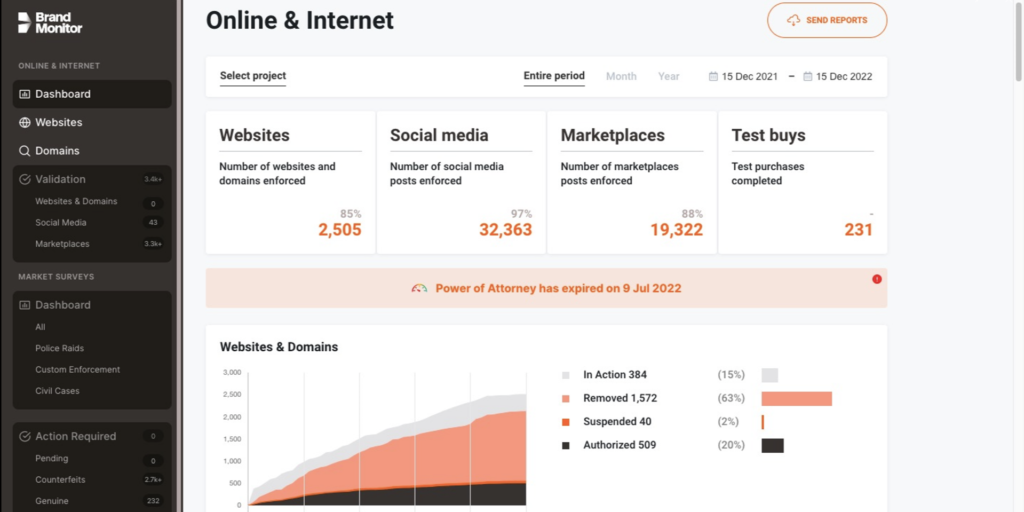Toggle the Authorized dark legend swatch
Screen dimensions: 1024x512
[x=566, y=445]
